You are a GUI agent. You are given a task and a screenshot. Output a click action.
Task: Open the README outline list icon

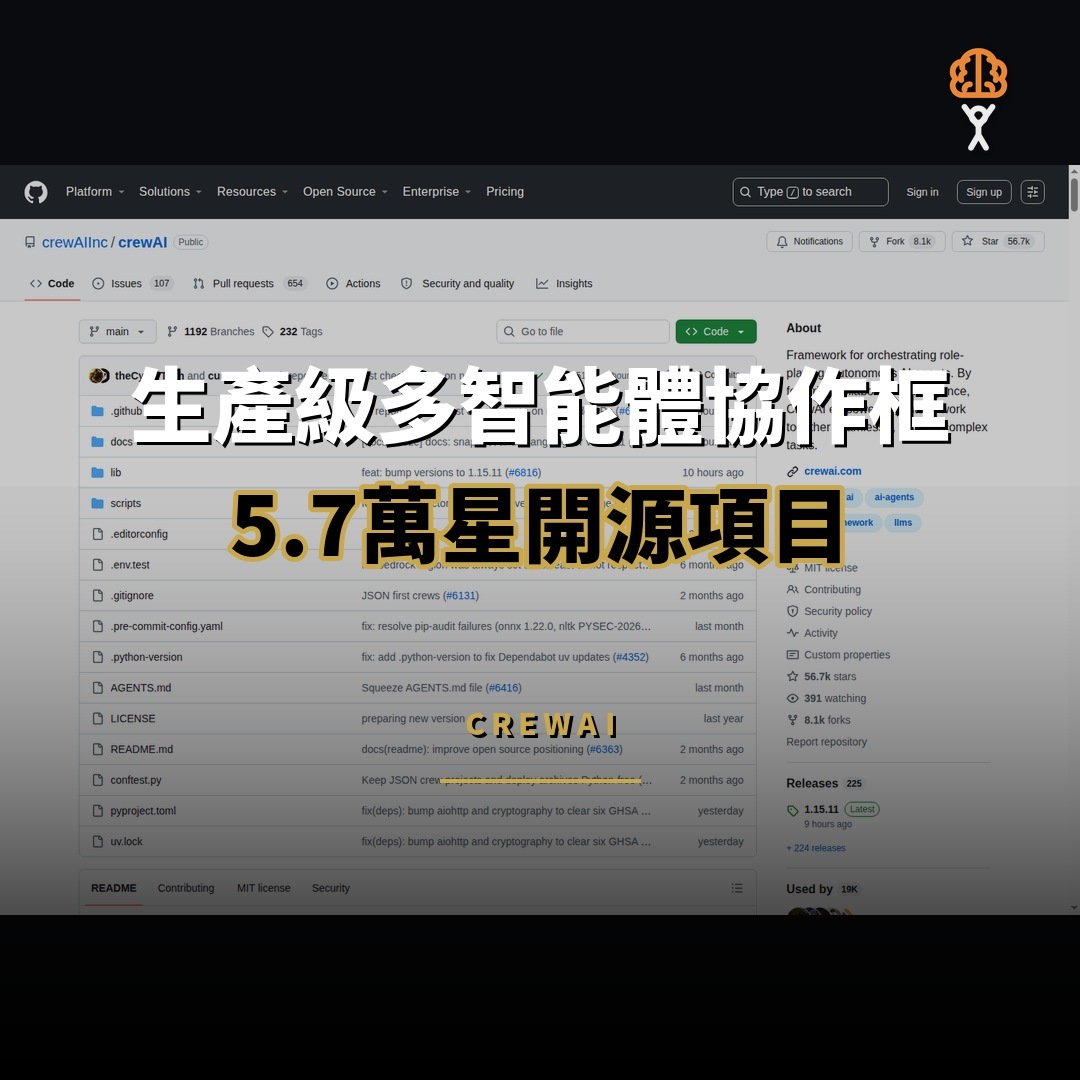736,889
